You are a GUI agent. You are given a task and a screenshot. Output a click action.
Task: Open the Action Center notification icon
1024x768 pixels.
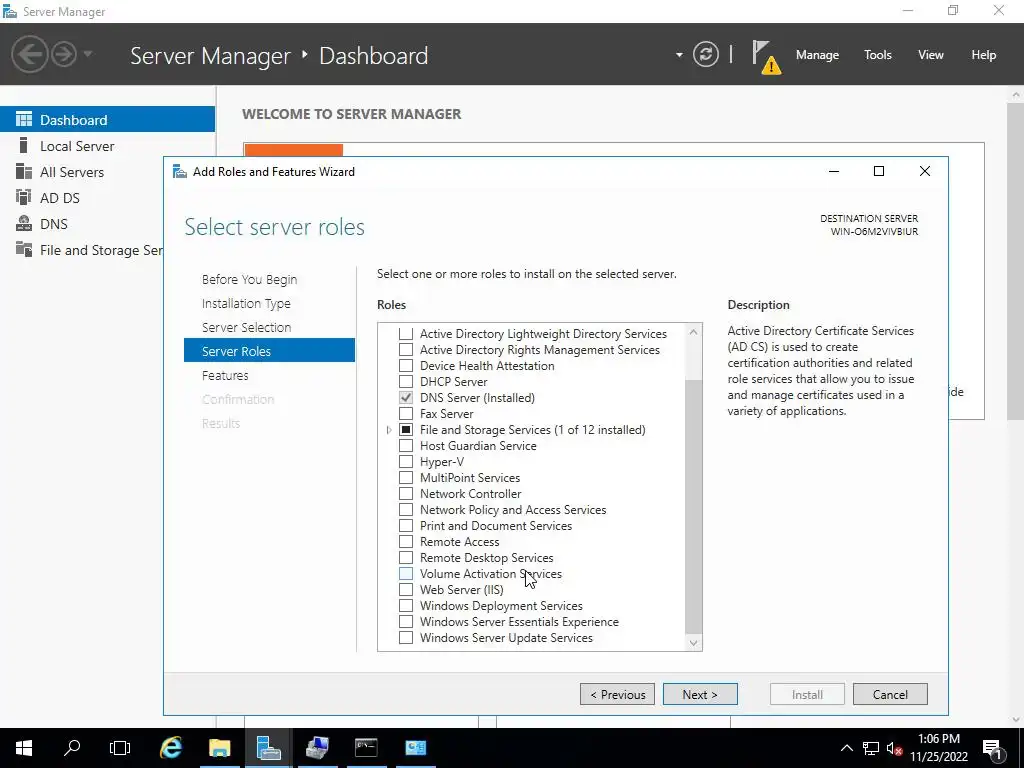point(992,748)
